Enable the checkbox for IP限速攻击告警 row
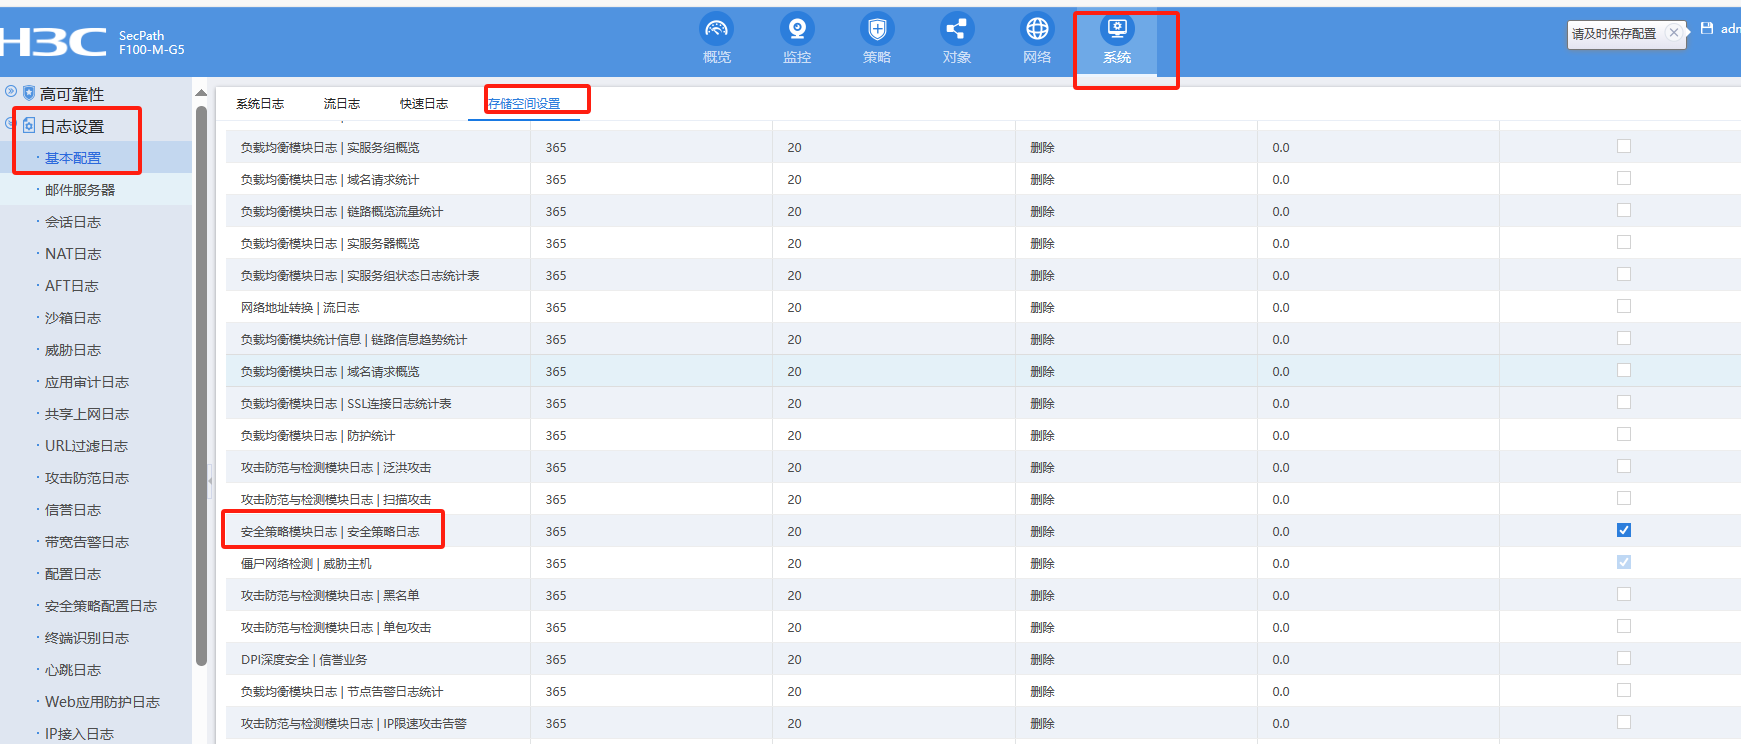The width and height of the screenshot is (1741, 744). pos(1624,723)
